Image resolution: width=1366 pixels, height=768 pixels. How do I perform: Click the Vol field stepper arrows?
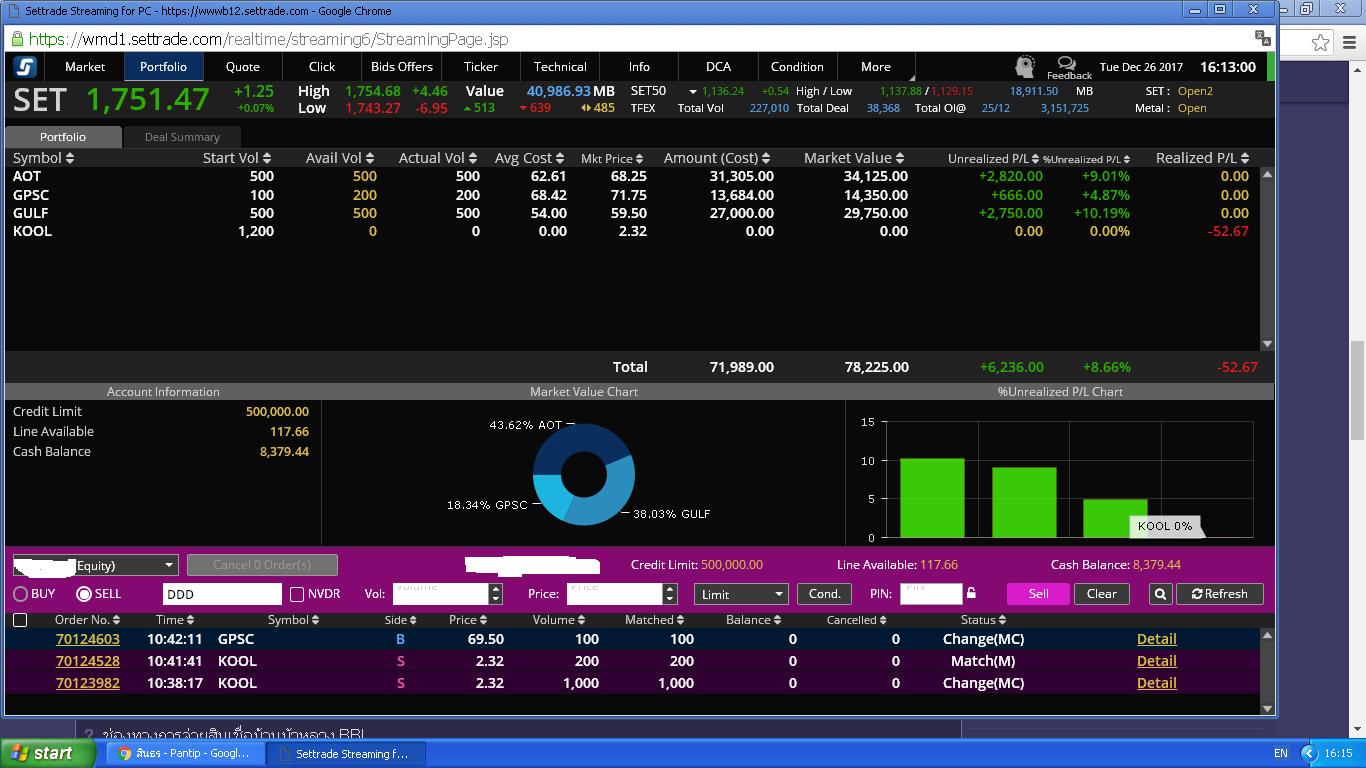(x=495, y=594)
